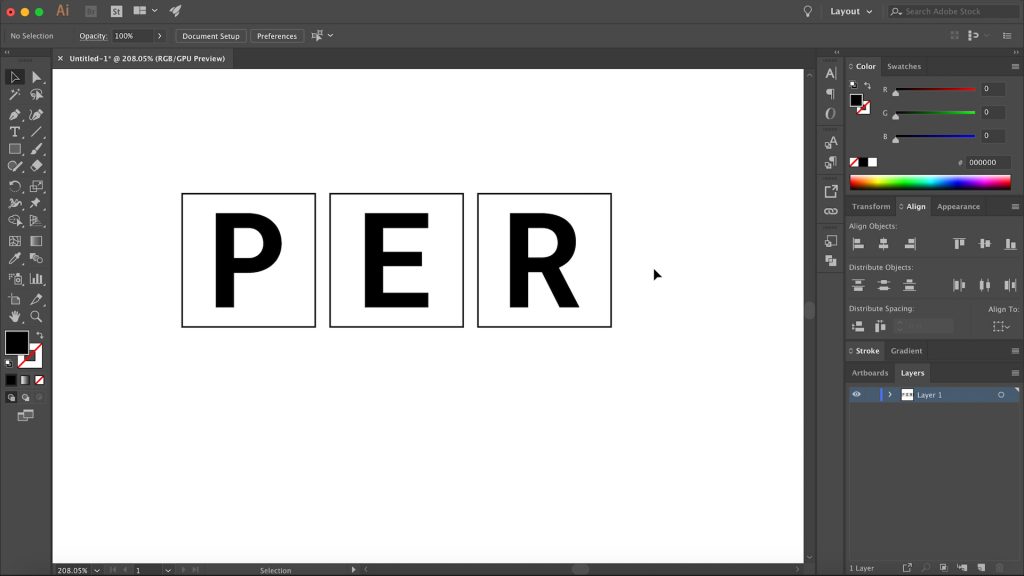Click Horizontal Align Left in Align panel
Image resolution: width=1024 pixels, height=576 pixels.
[858, 244]
